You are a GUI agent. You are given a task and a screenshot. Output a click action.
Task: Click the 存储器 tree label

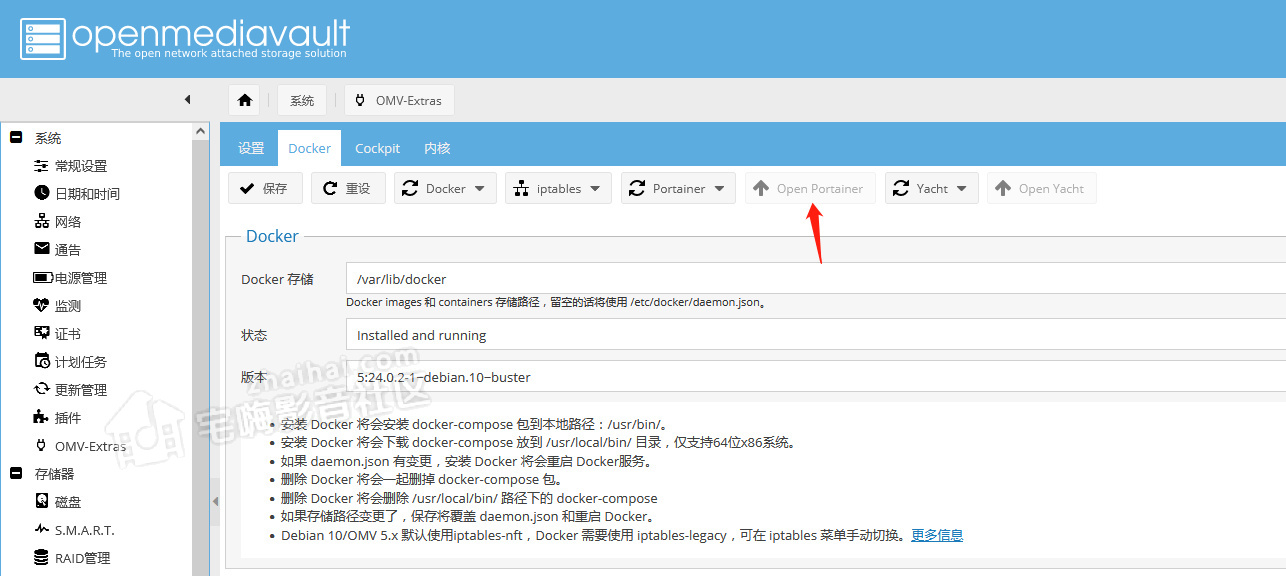[55, 474]
